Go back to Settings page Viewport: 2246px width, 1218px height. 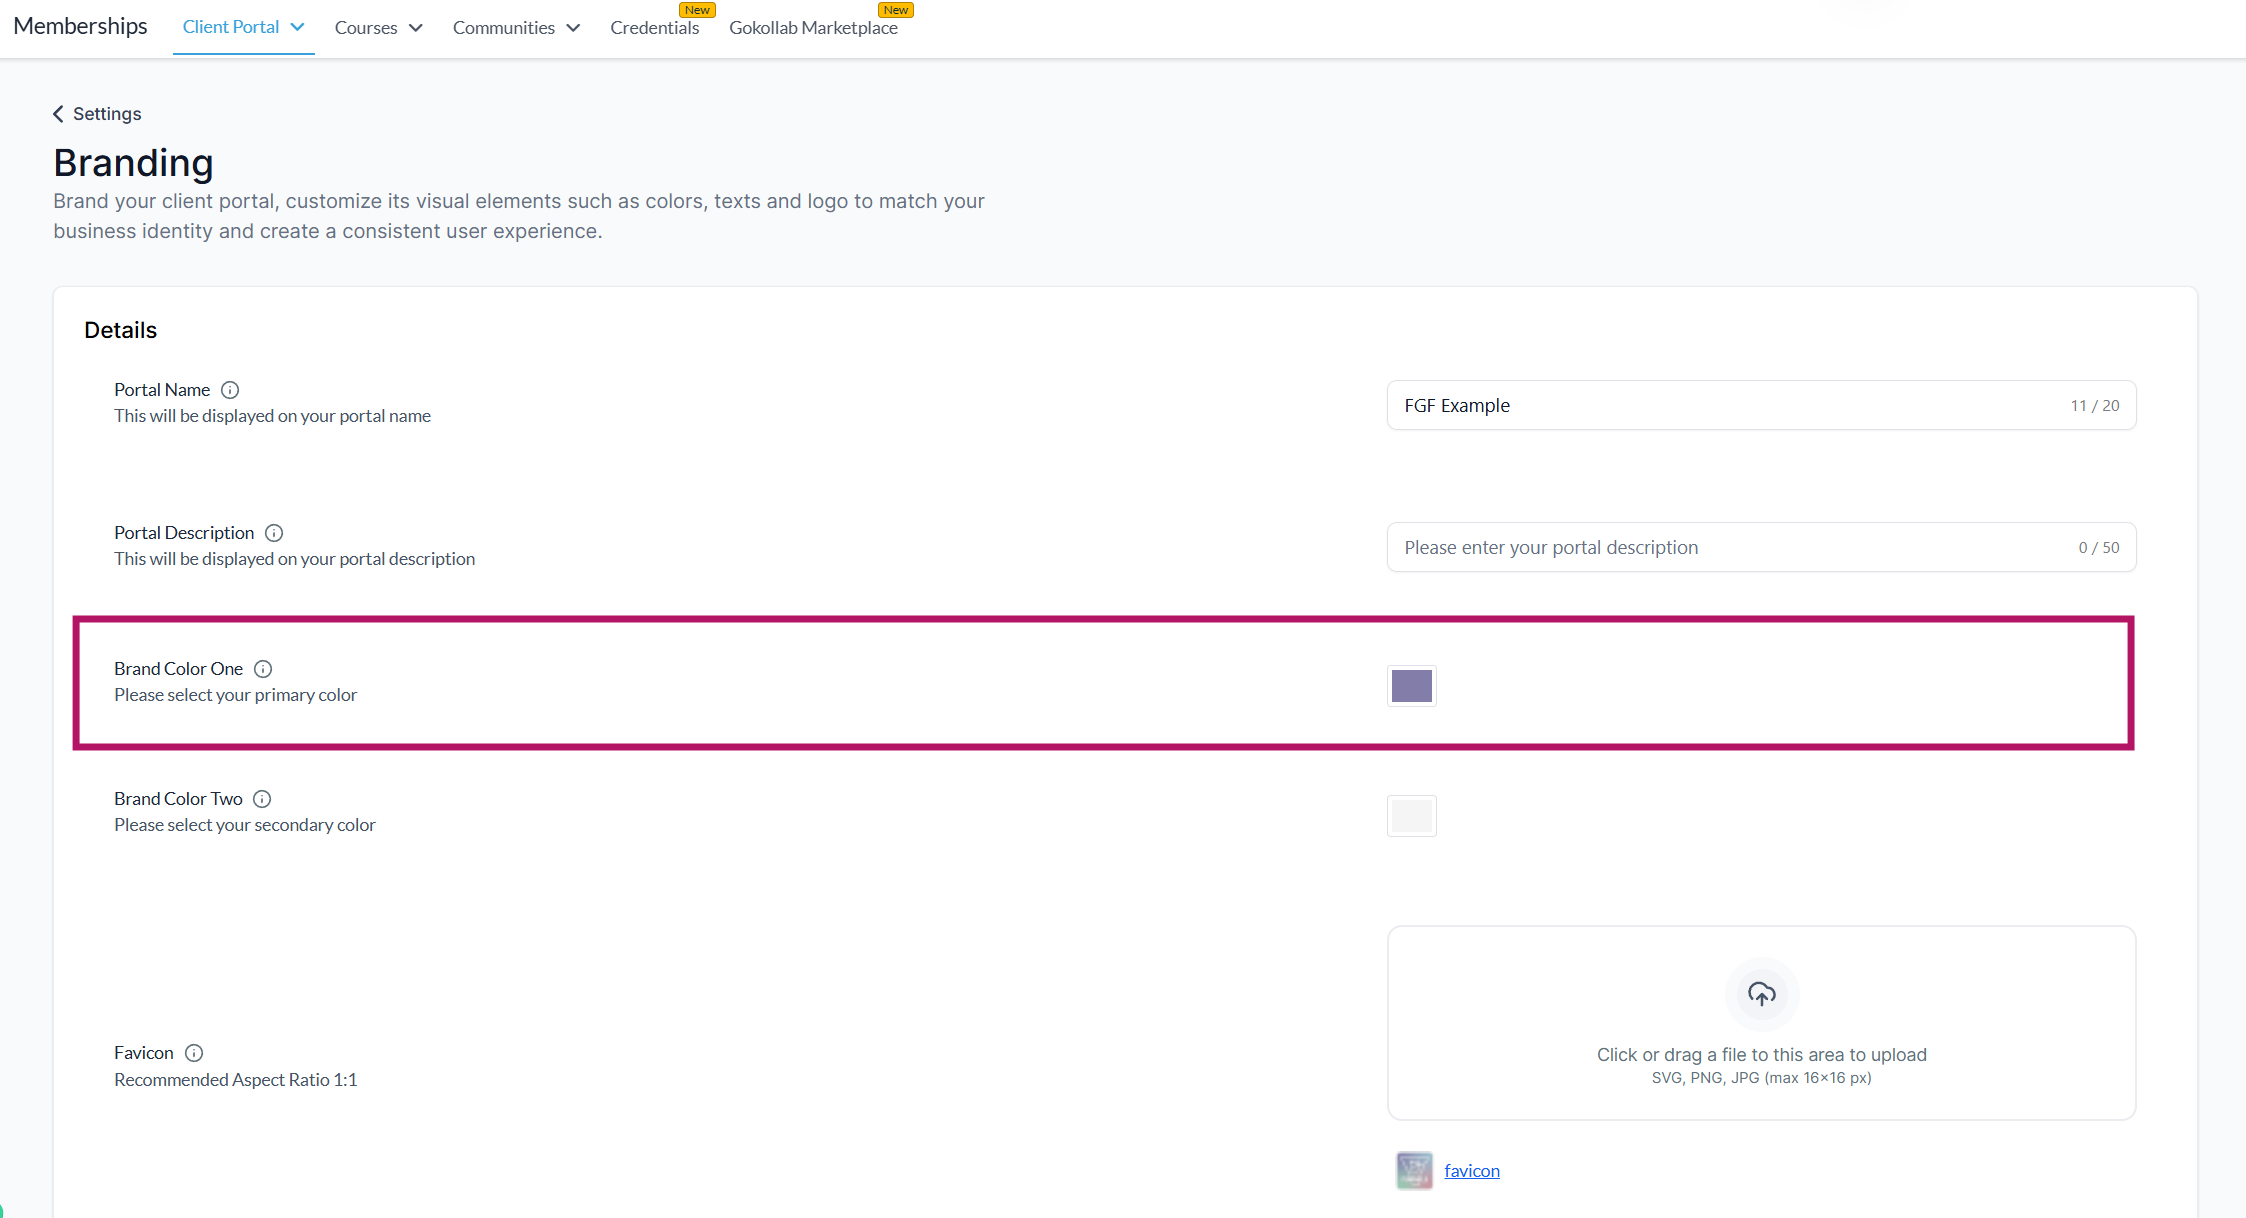pos(107,114)
